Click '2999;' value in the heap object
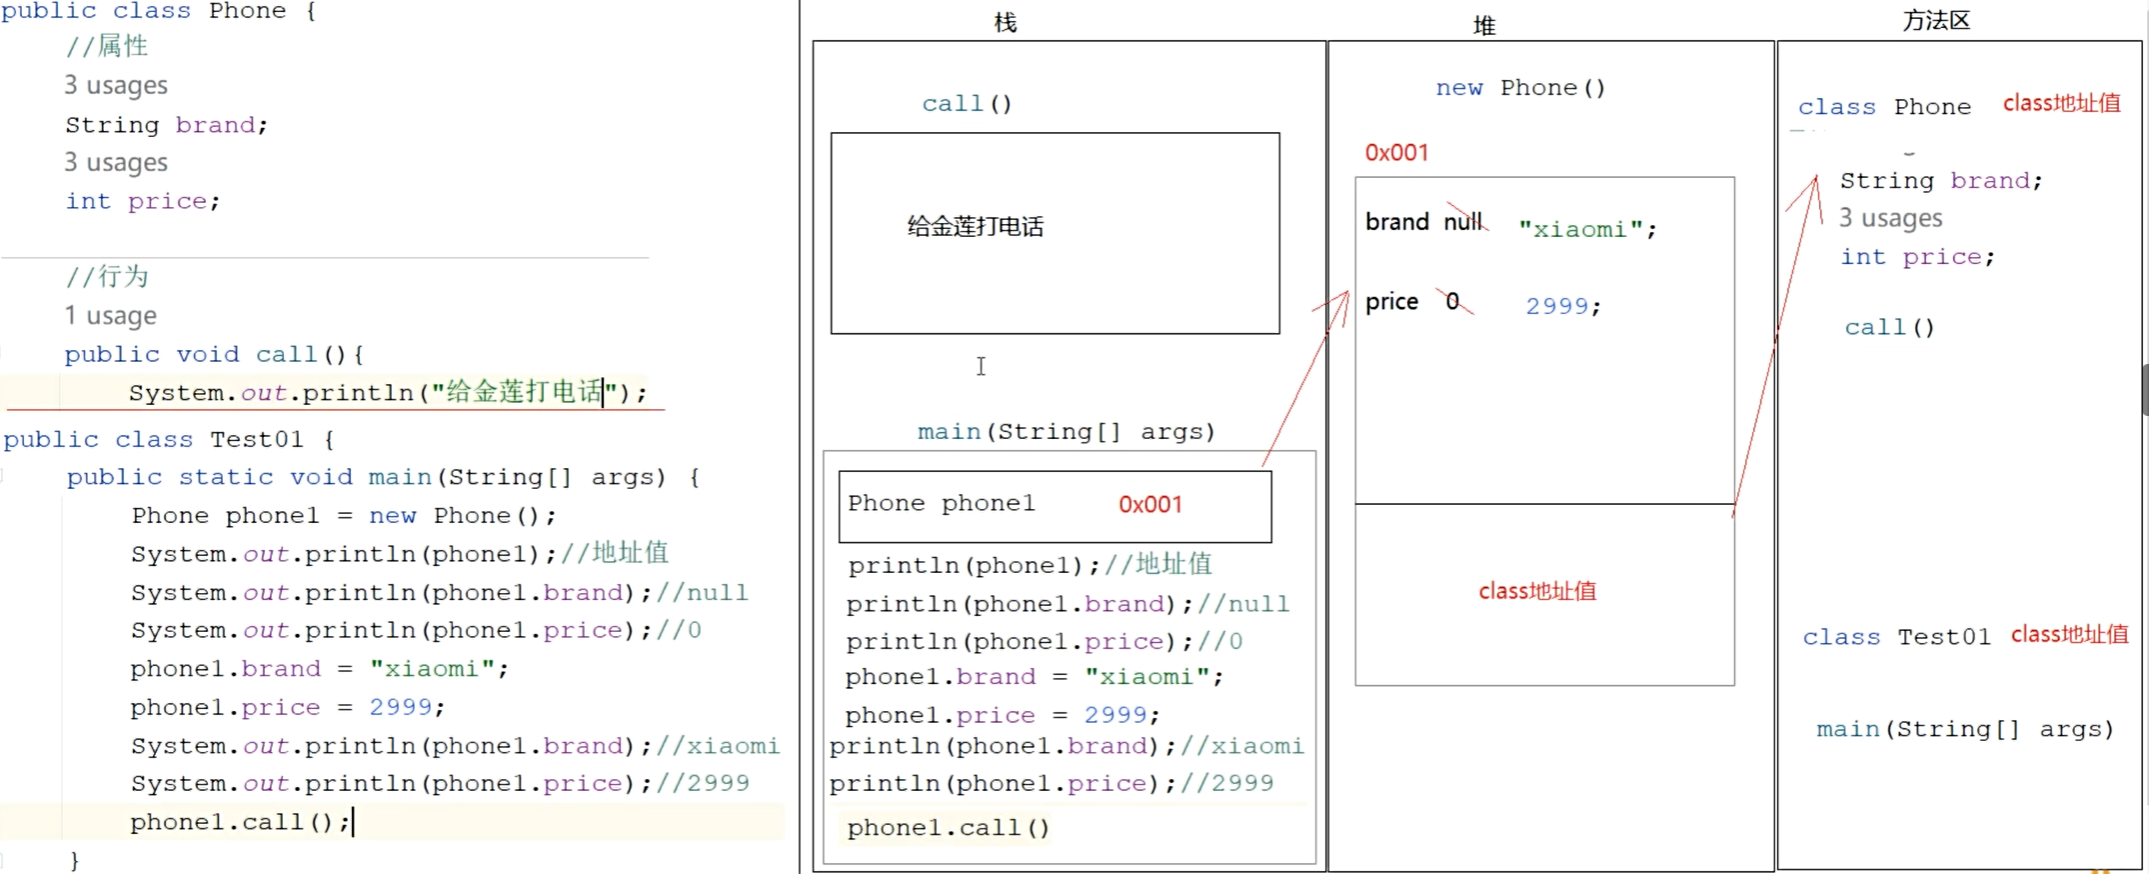The image size is (2149, 874). point(1564,307)
